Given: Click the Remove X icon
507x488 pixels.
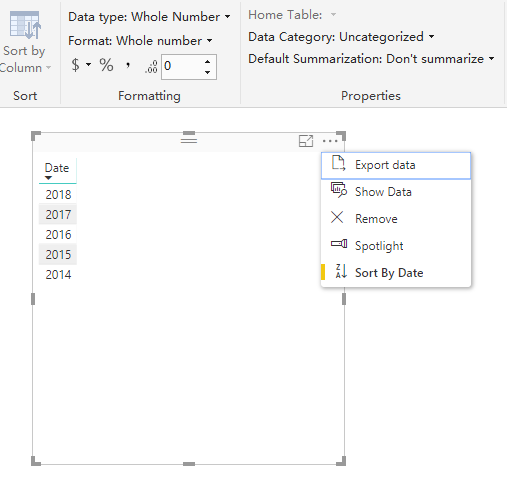Looking at the screenshot, I should pos(337,217).
